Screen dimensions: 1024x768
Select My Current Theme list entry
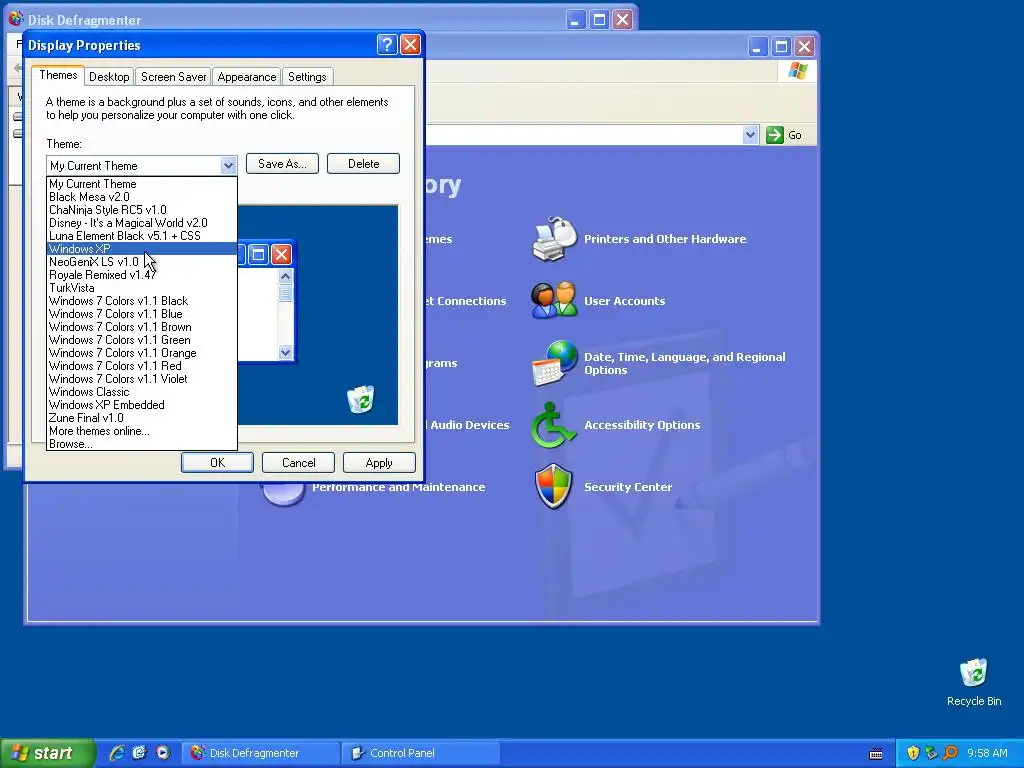(142, 184)
